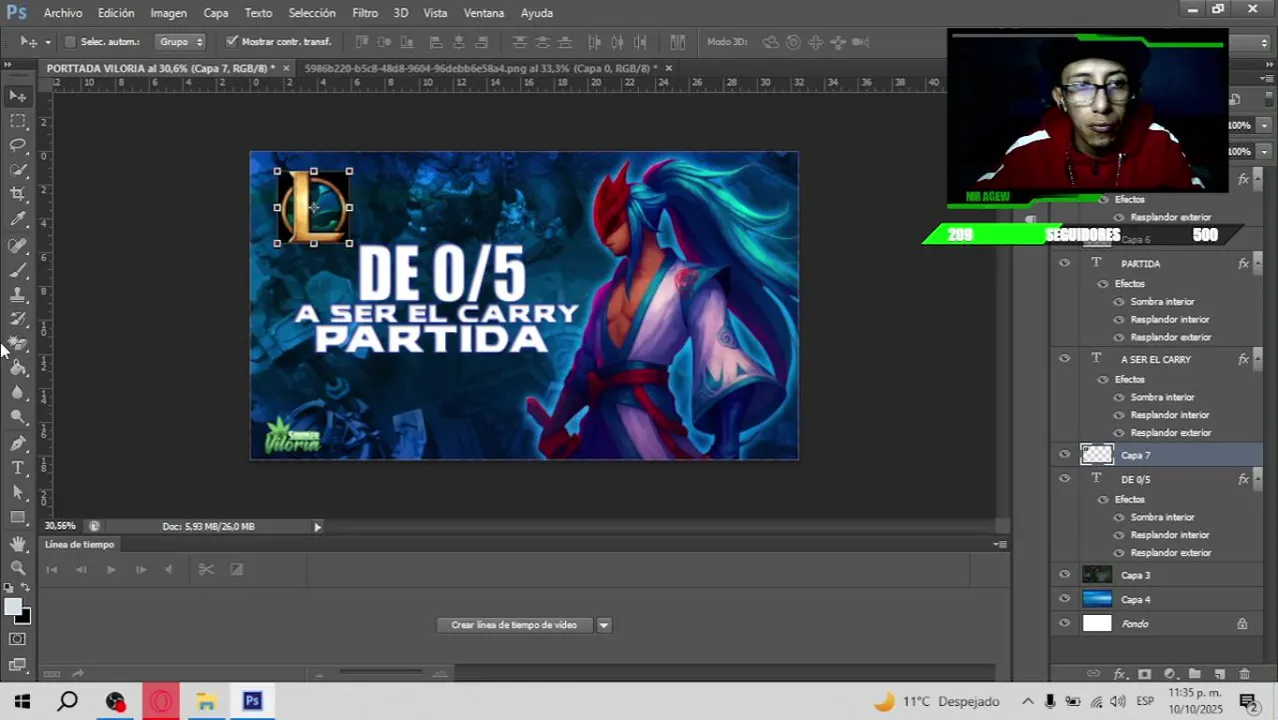The width and height of the screenshot is (1278, 720).
Task: Click the link layers icon
Action: coord(1094,675)
